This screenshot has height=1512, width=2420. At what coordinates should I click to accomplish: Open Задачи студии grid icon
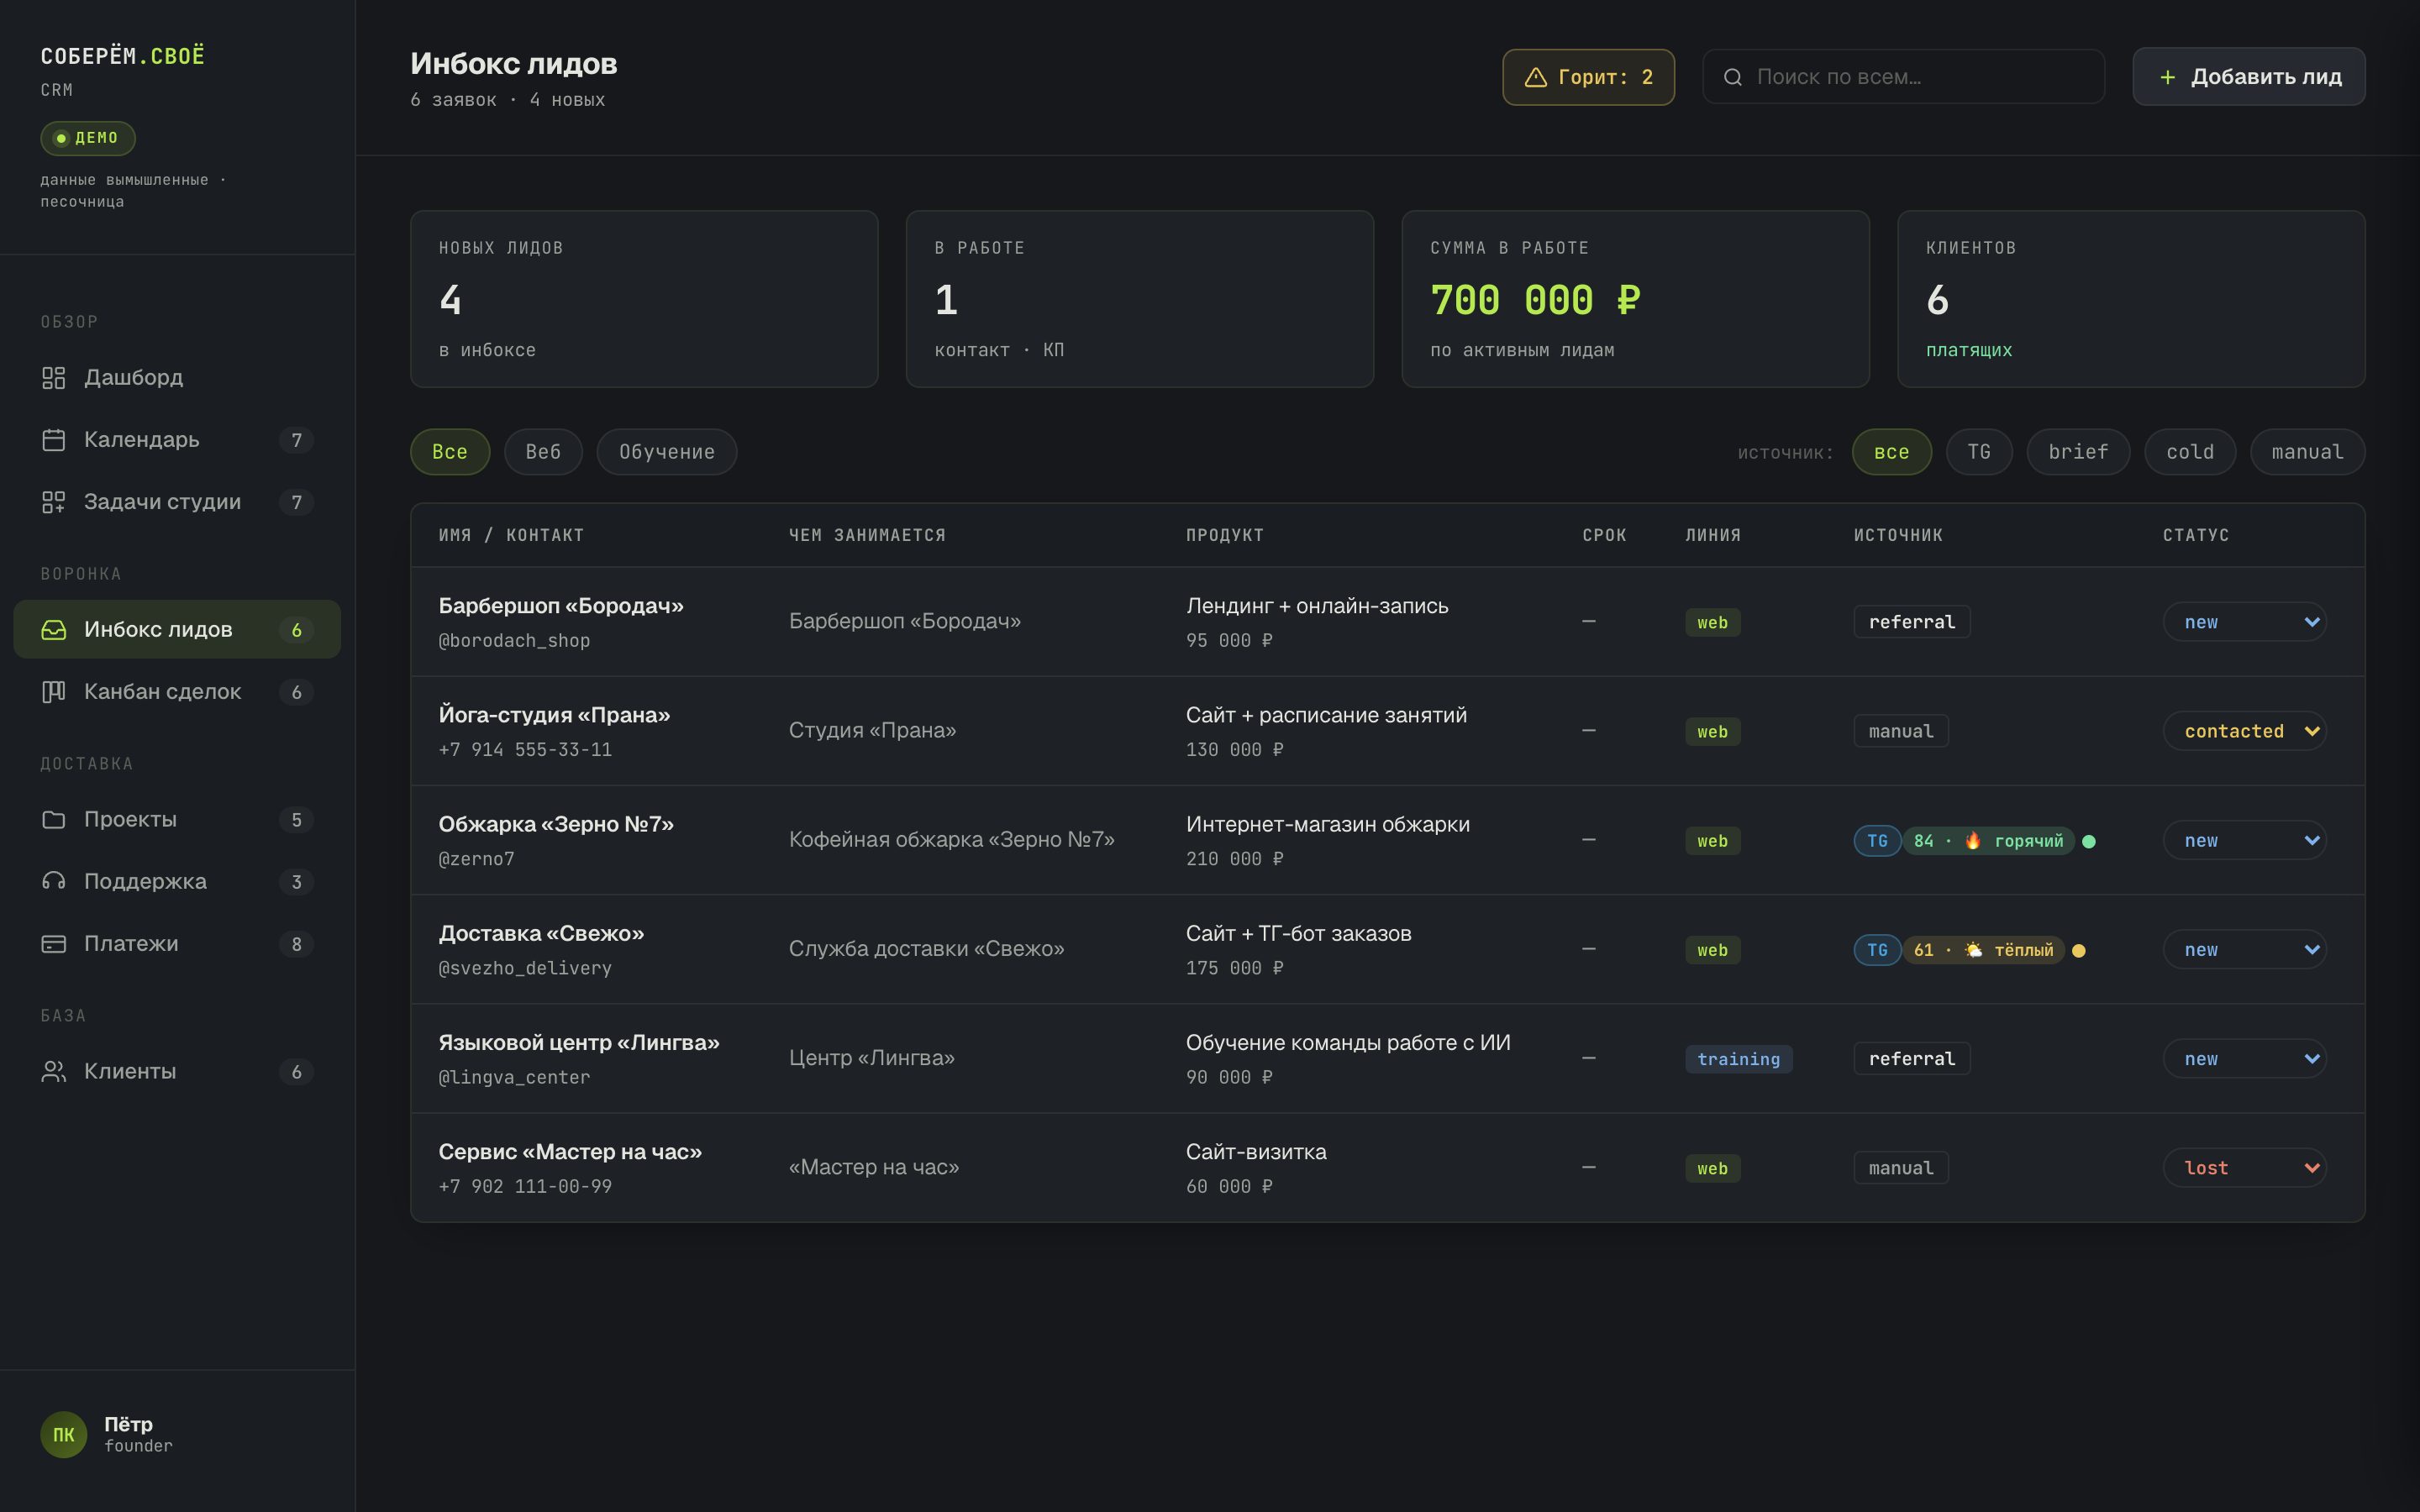[53, 502]
